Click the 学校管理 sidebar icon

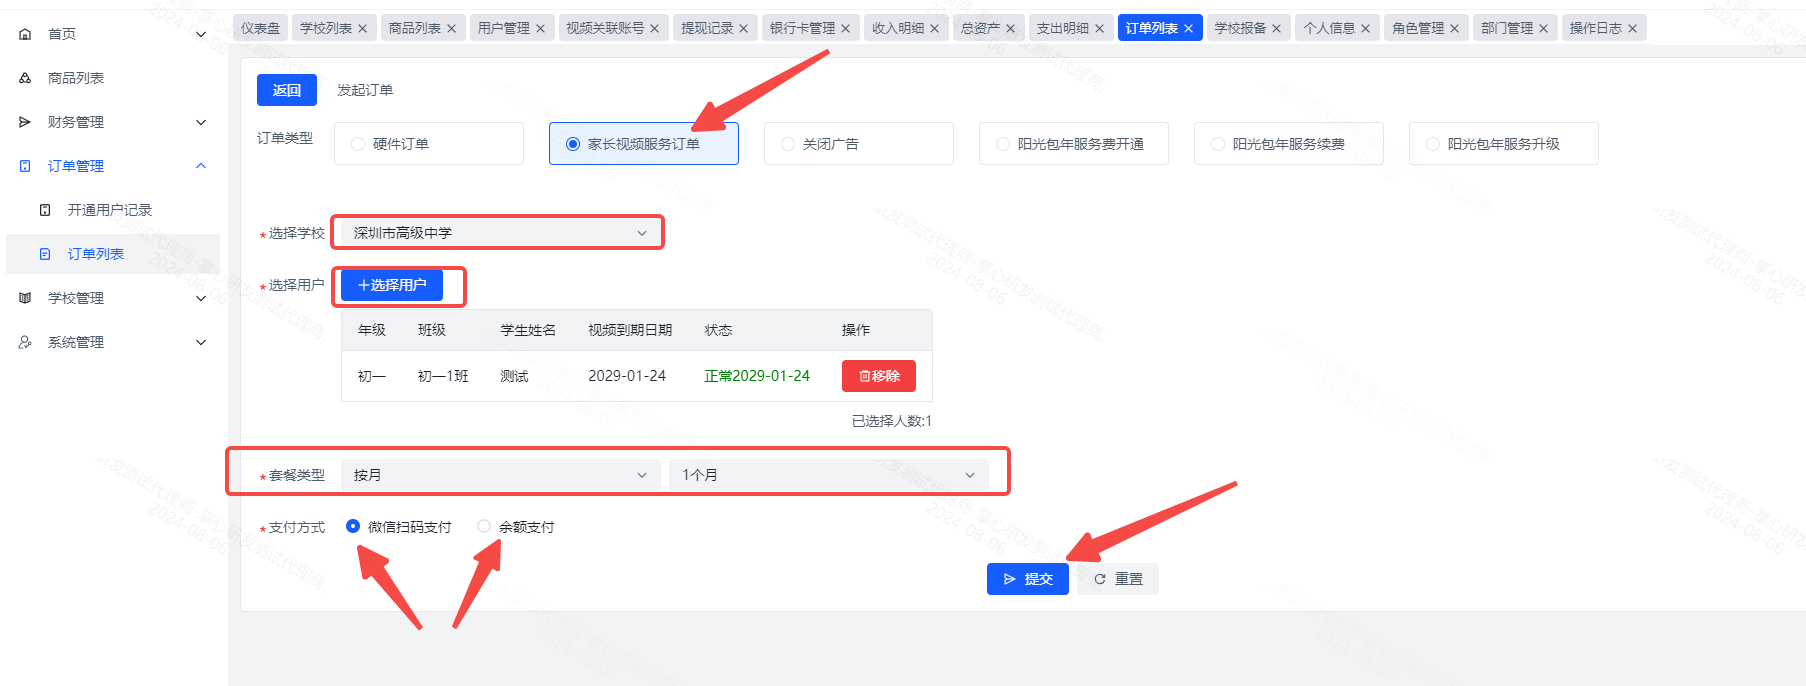click(25, 298)
